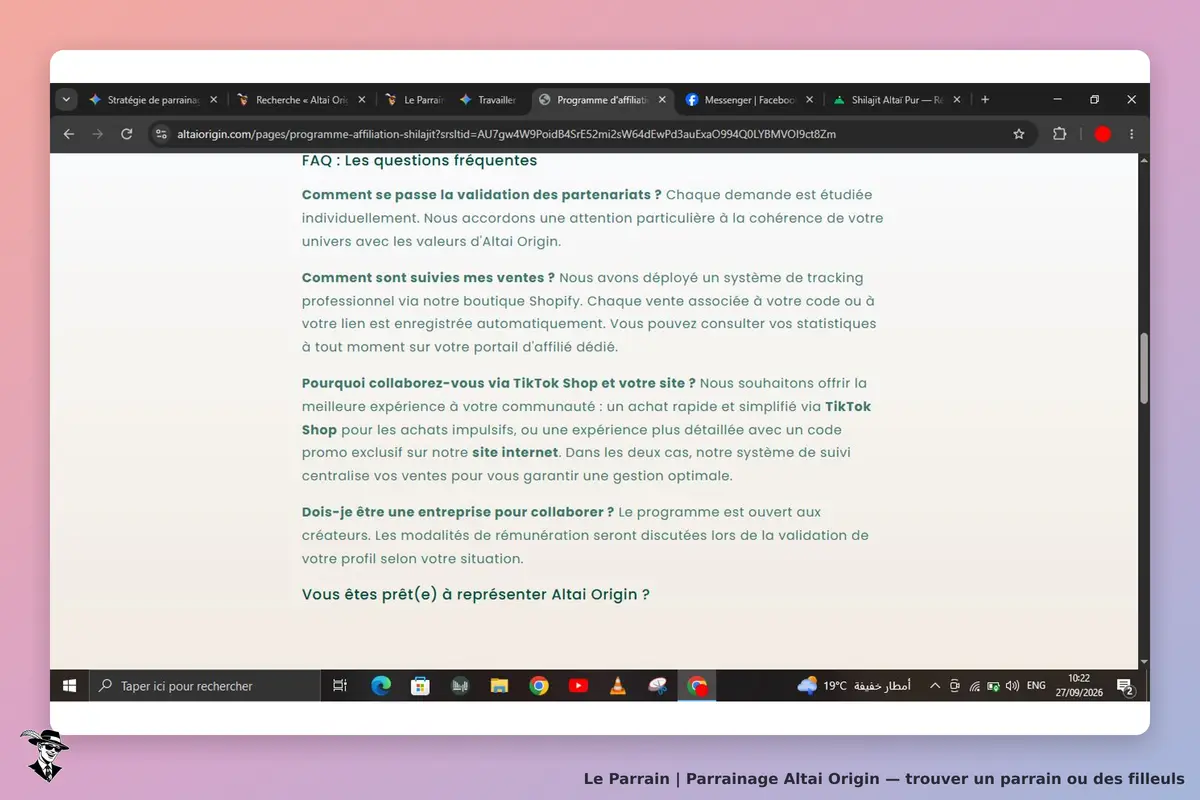Open the weather widget showing 19°C

click(x=853, y=686)
